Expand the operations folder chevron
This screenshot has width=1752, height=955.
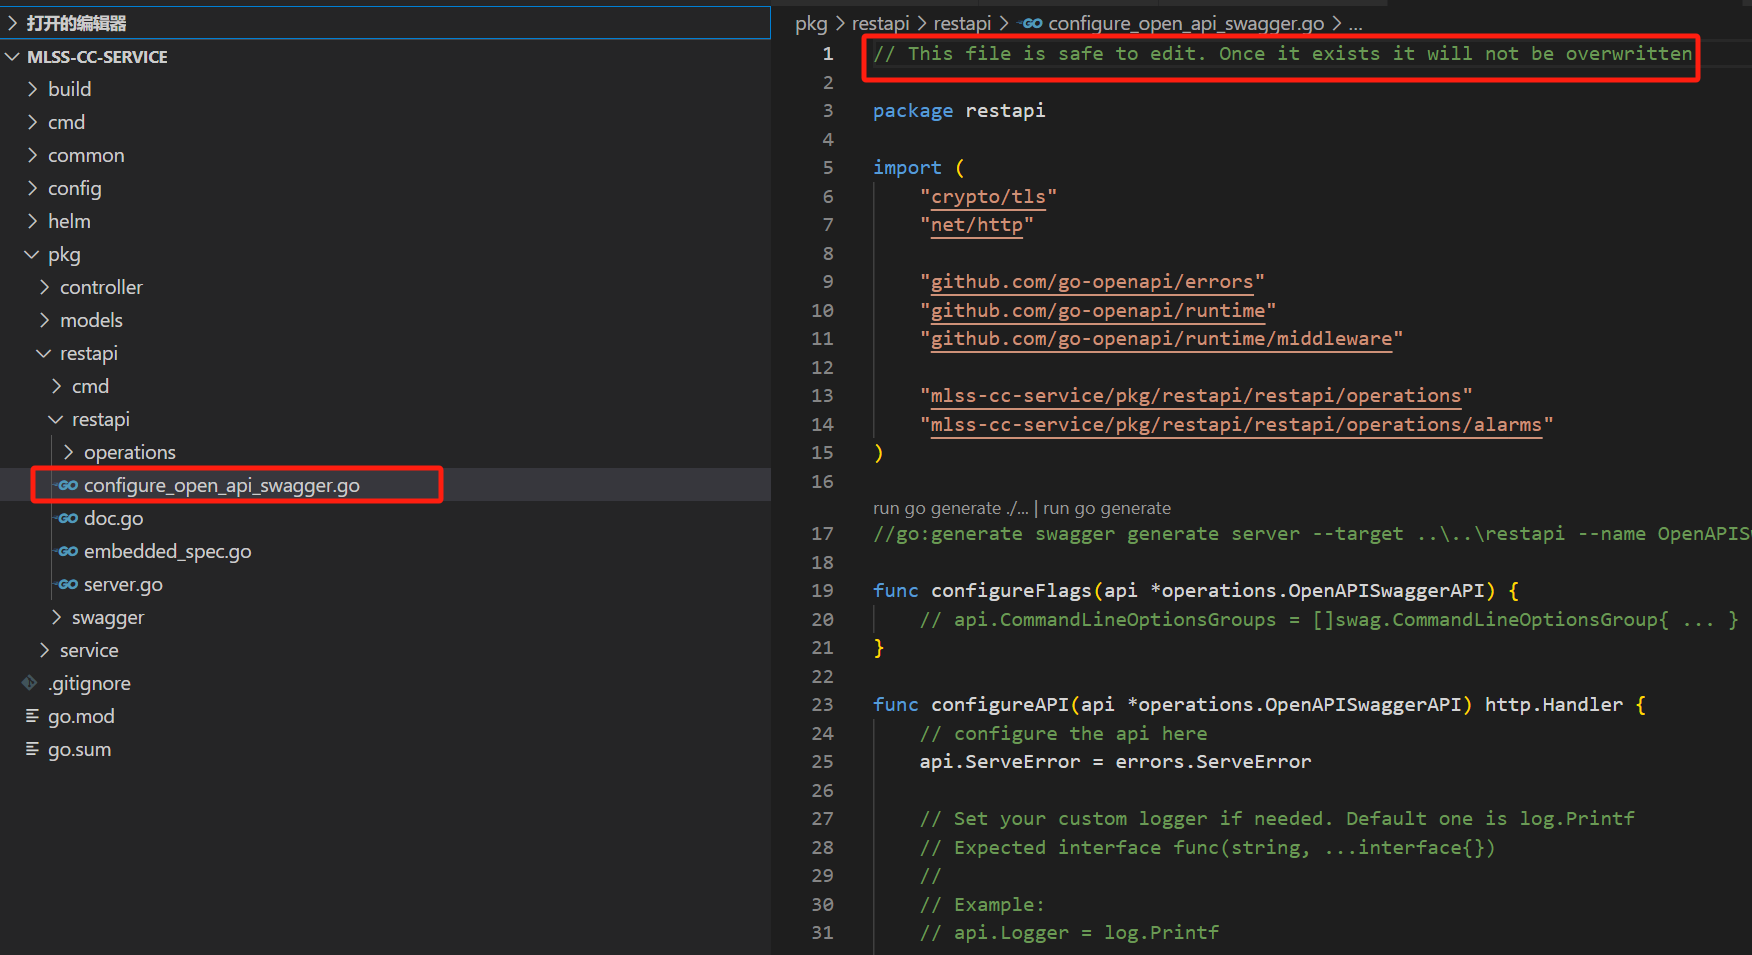click(x=68, y=452)
